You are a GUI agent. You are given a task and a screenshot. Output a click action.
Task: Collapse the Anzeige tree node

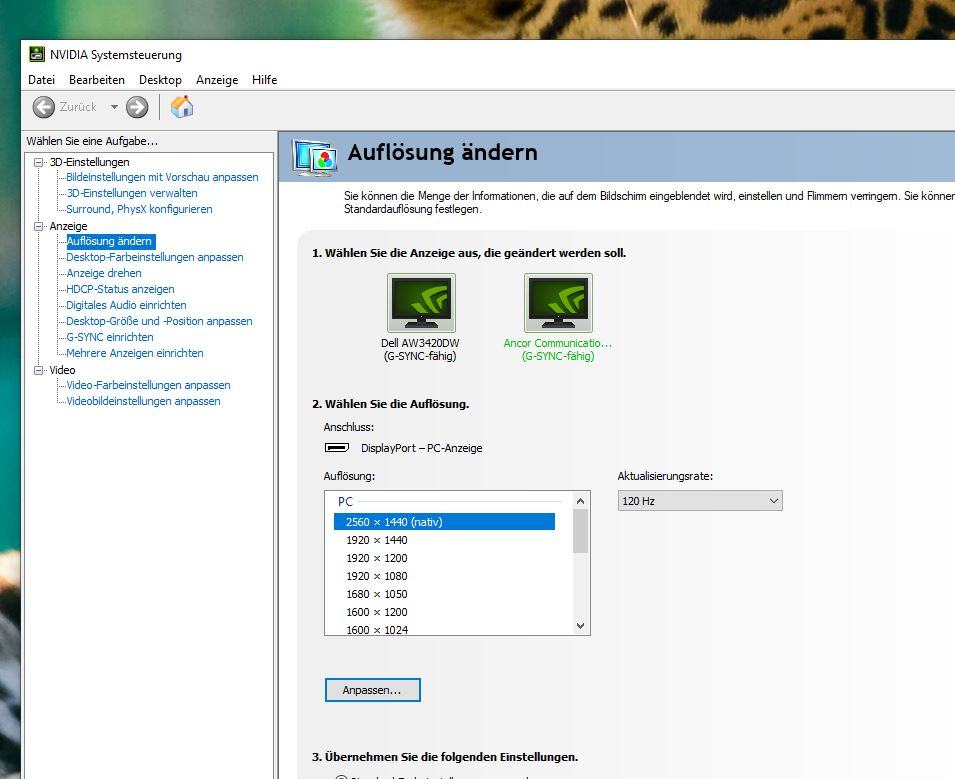point(38,226)
